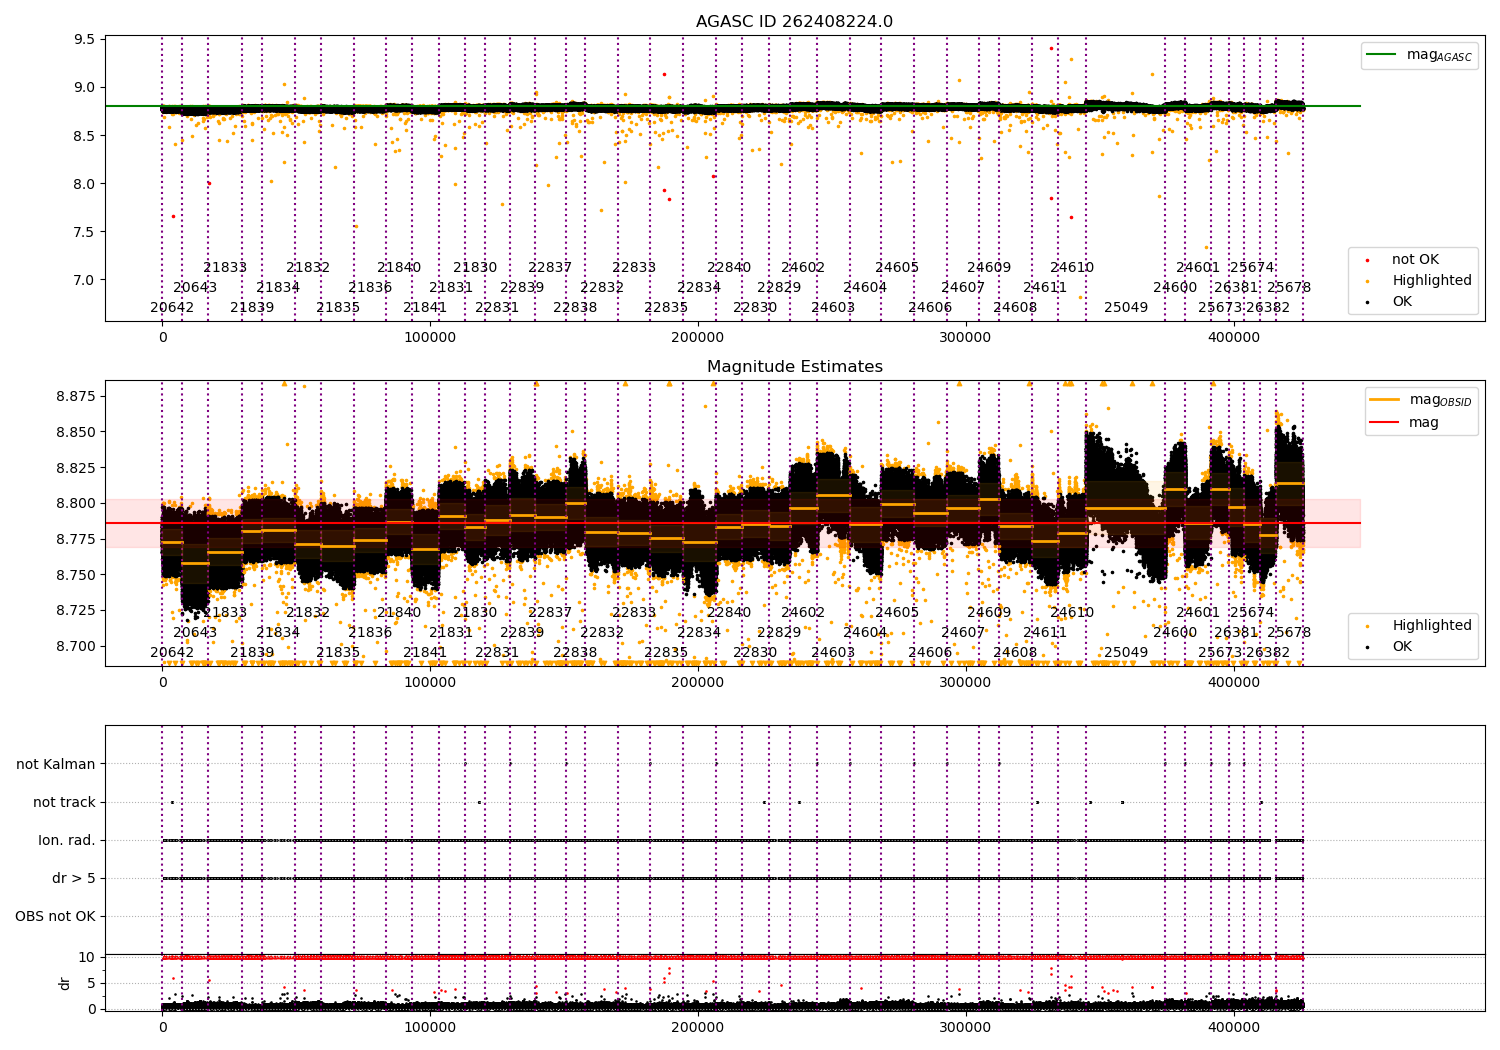The height and width of the screenshot is (1050, 1500).
Task: Click the 8.700 y-axis tick in middle plot
Action: (76, 646)
